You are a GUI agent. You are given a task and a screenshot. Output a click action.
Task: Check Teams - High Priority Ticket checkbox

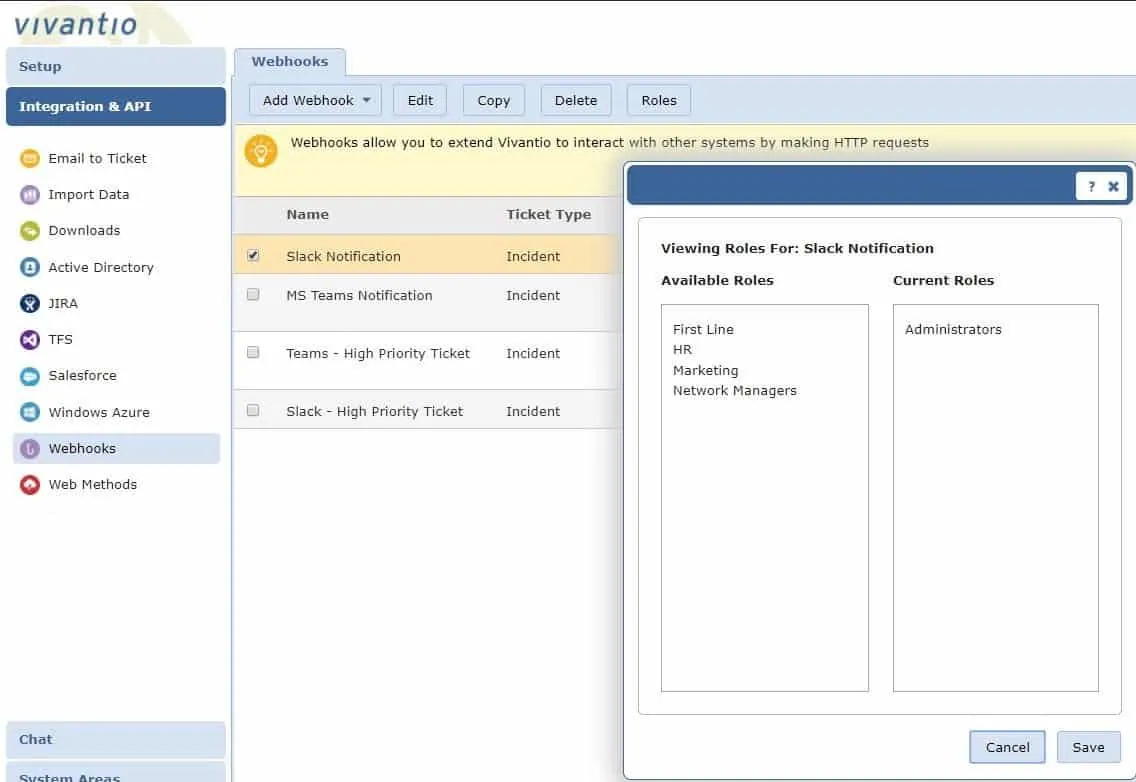coord(253,352)
